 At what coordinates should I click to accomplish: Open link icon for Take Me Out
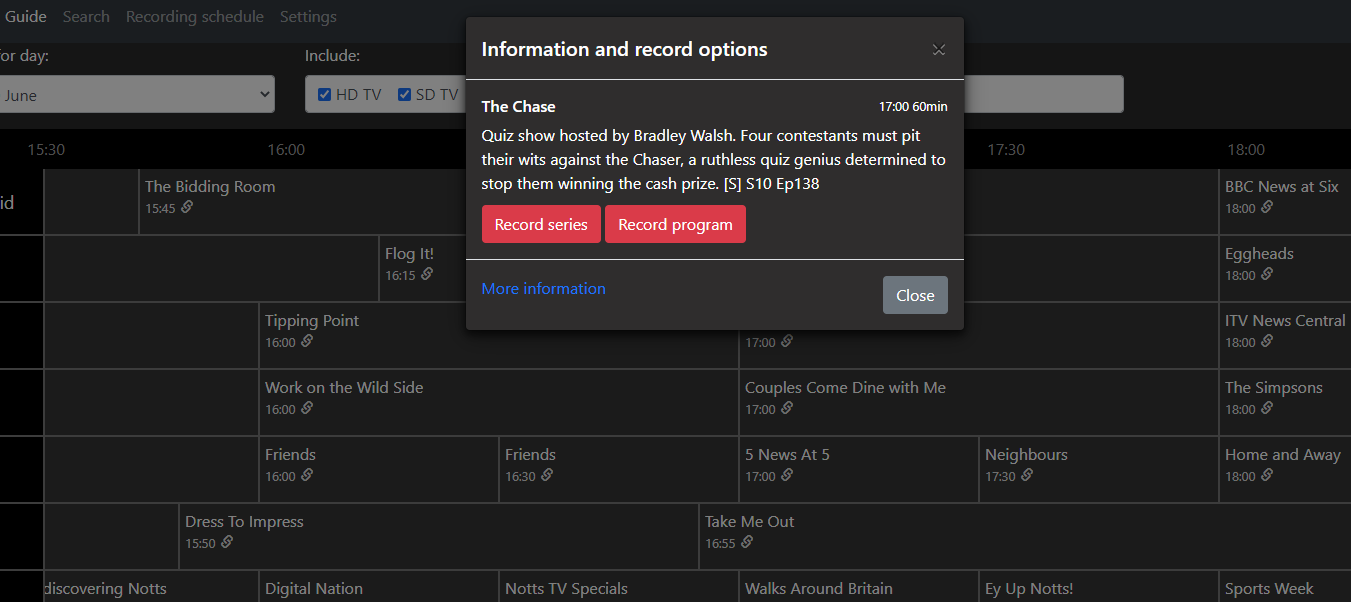[747, 543]
